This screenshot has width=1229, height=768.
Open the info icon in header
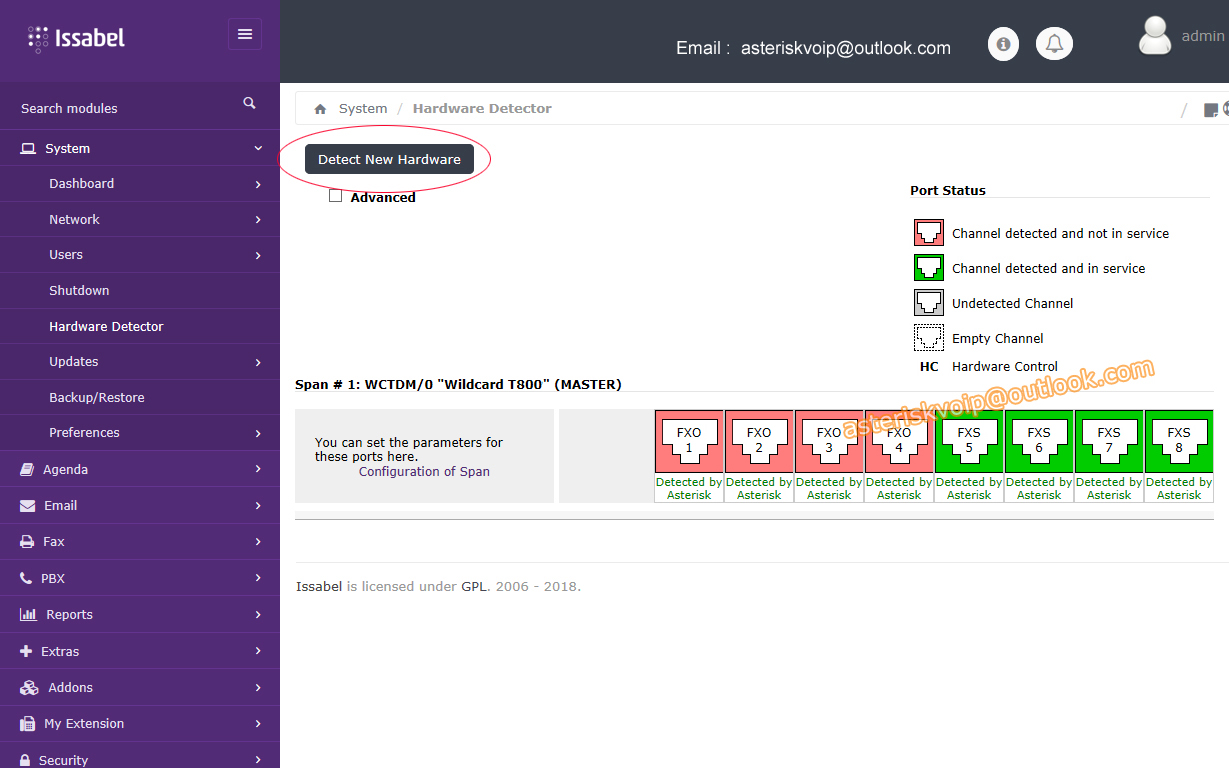[1003, 44]
